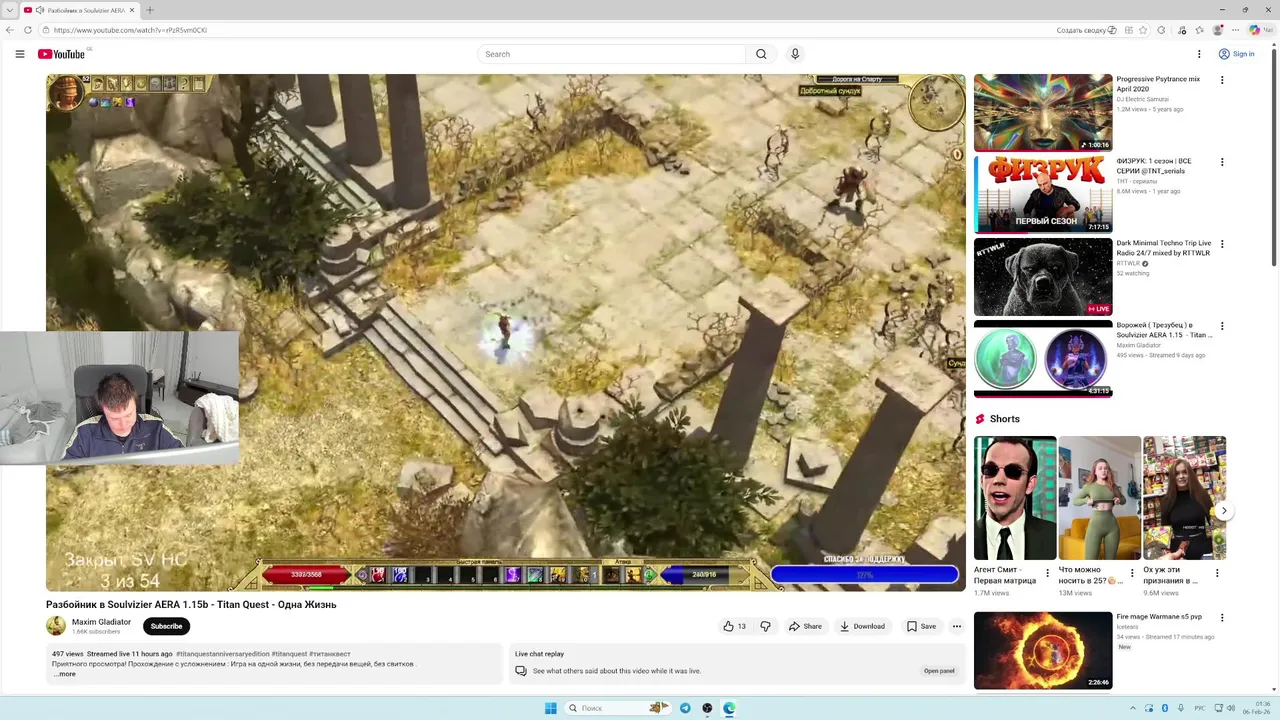
Task: Select the Разбойник в Soulvizier AERA tab
Action: pos(79,10)
